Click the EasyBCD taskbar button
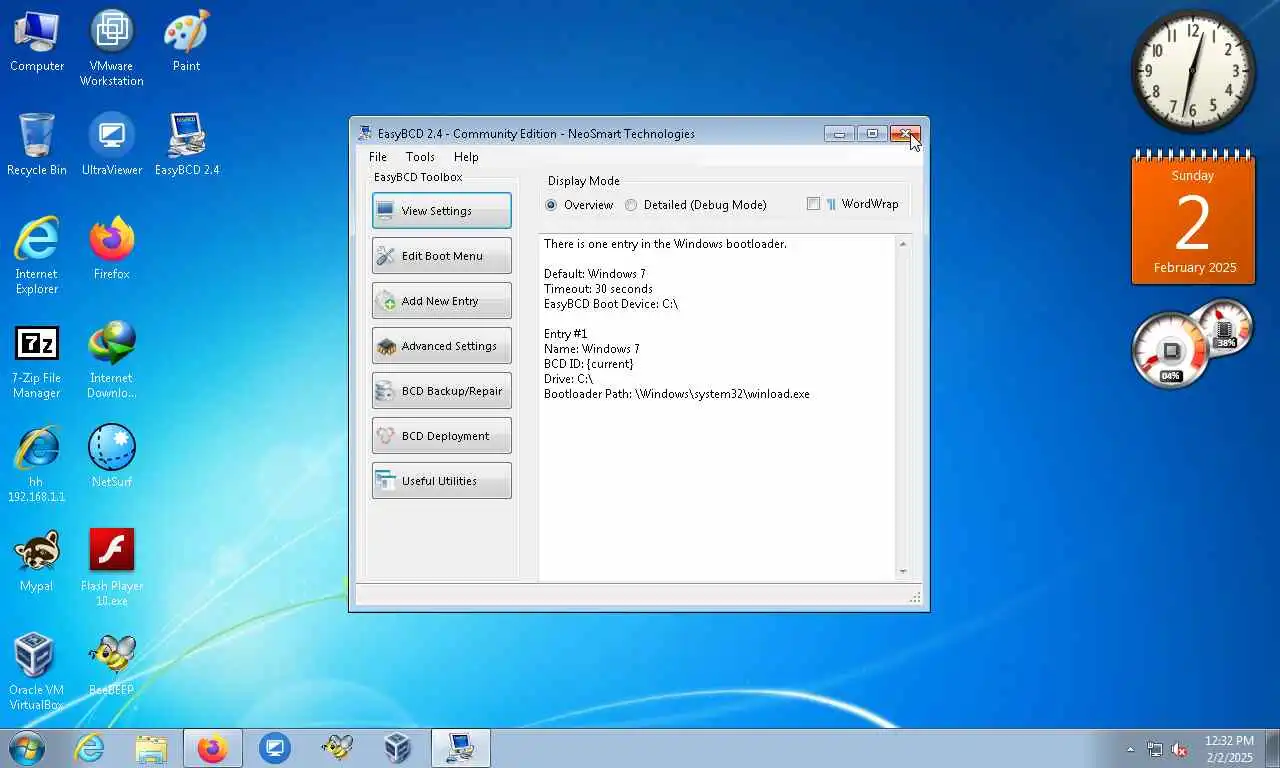 click(461, 748)
